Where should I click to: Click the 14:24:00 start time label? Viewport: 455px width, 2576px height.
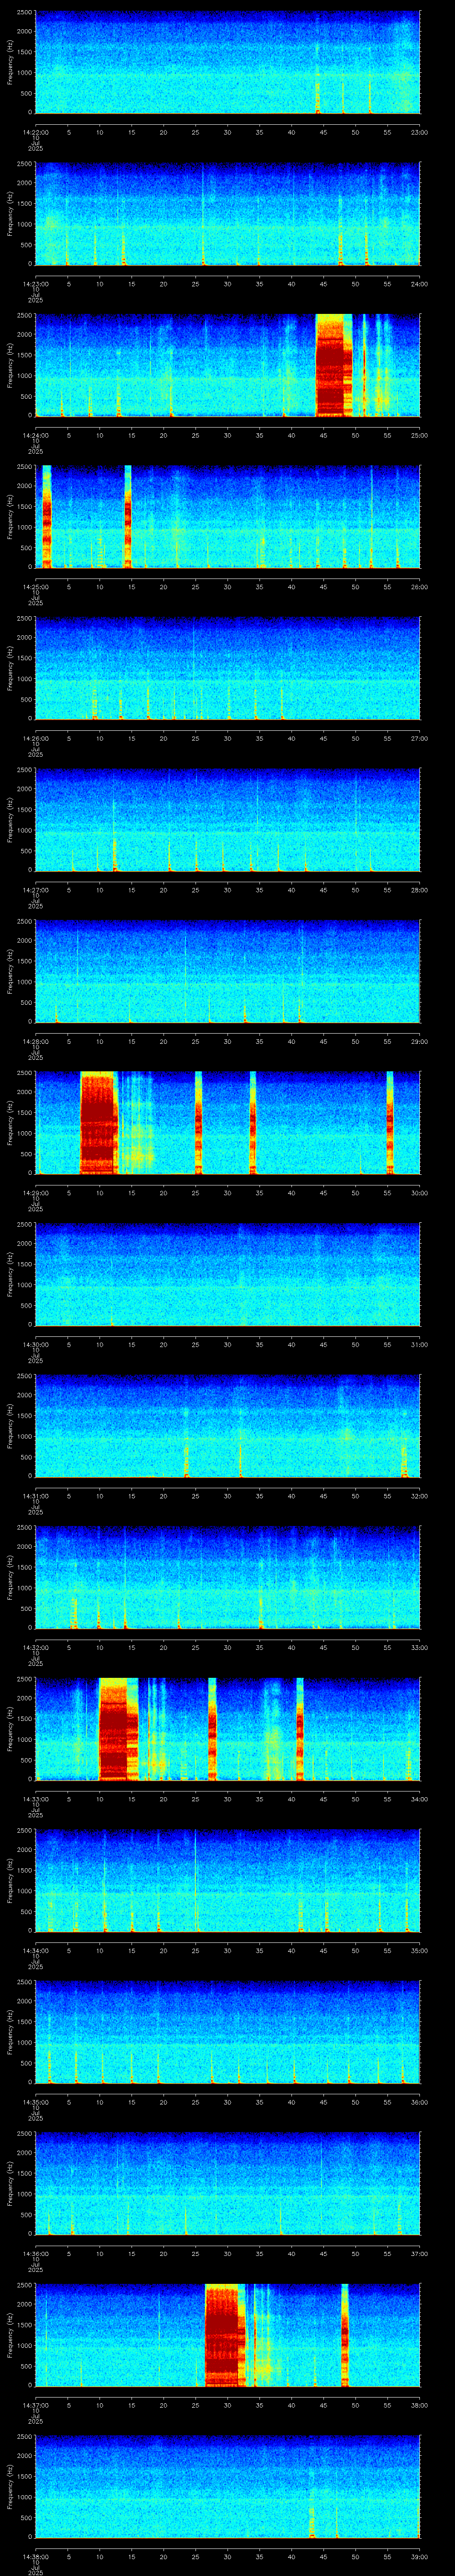point(35,435)
